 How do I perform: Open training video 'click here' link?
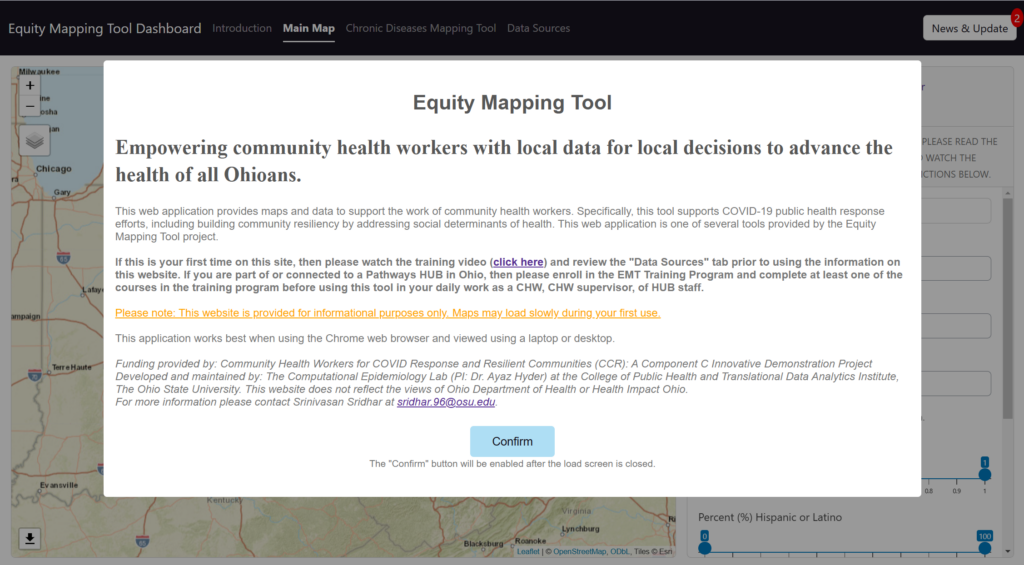click(518, 262)
